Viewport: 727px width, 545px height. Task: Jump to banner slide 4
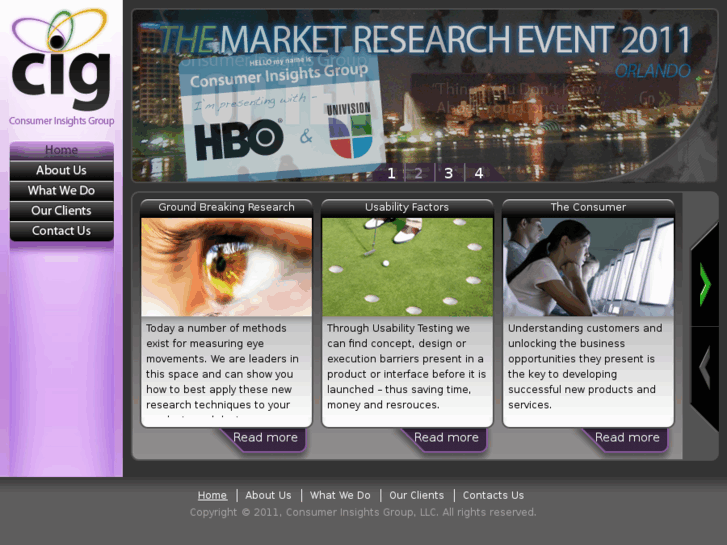pyautogui.click(x=479, y=173)
